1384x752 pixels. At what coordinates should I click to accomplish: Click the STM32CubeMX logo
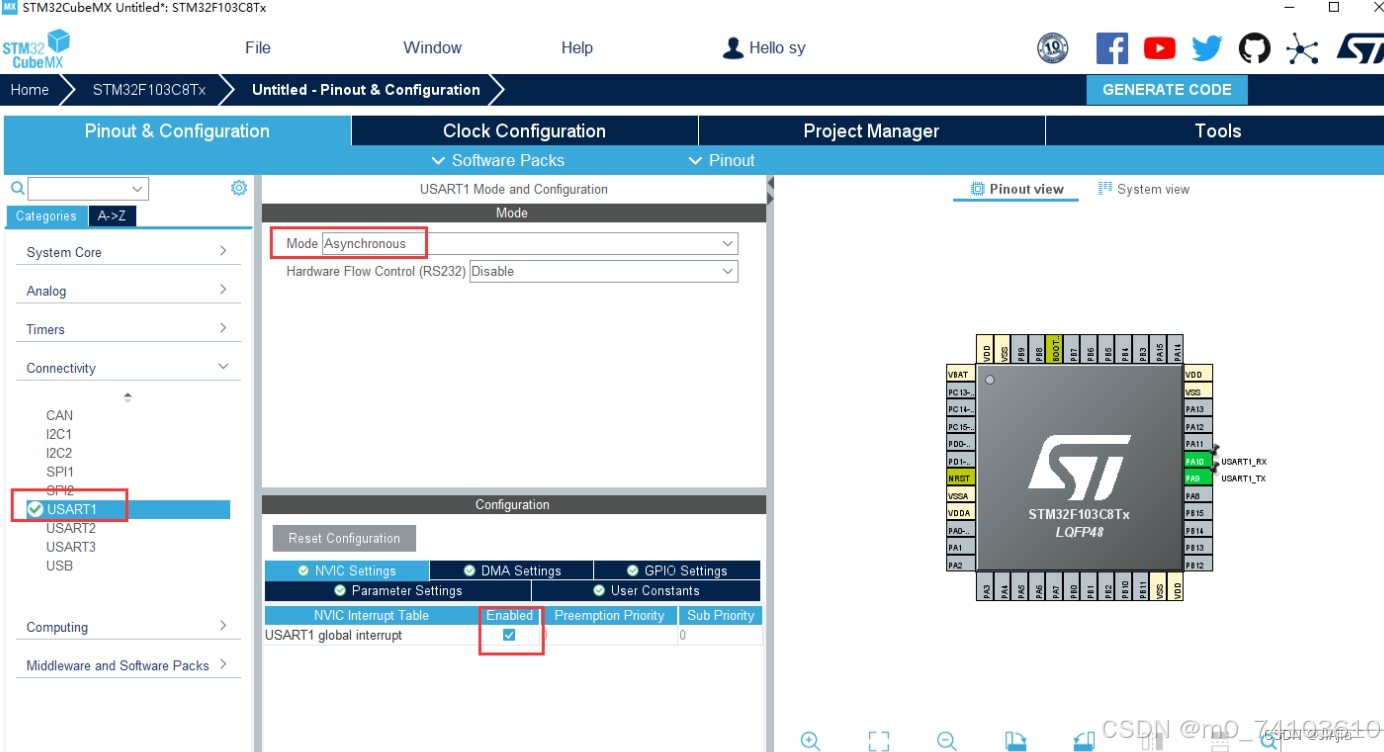click(x=36, y=49)
